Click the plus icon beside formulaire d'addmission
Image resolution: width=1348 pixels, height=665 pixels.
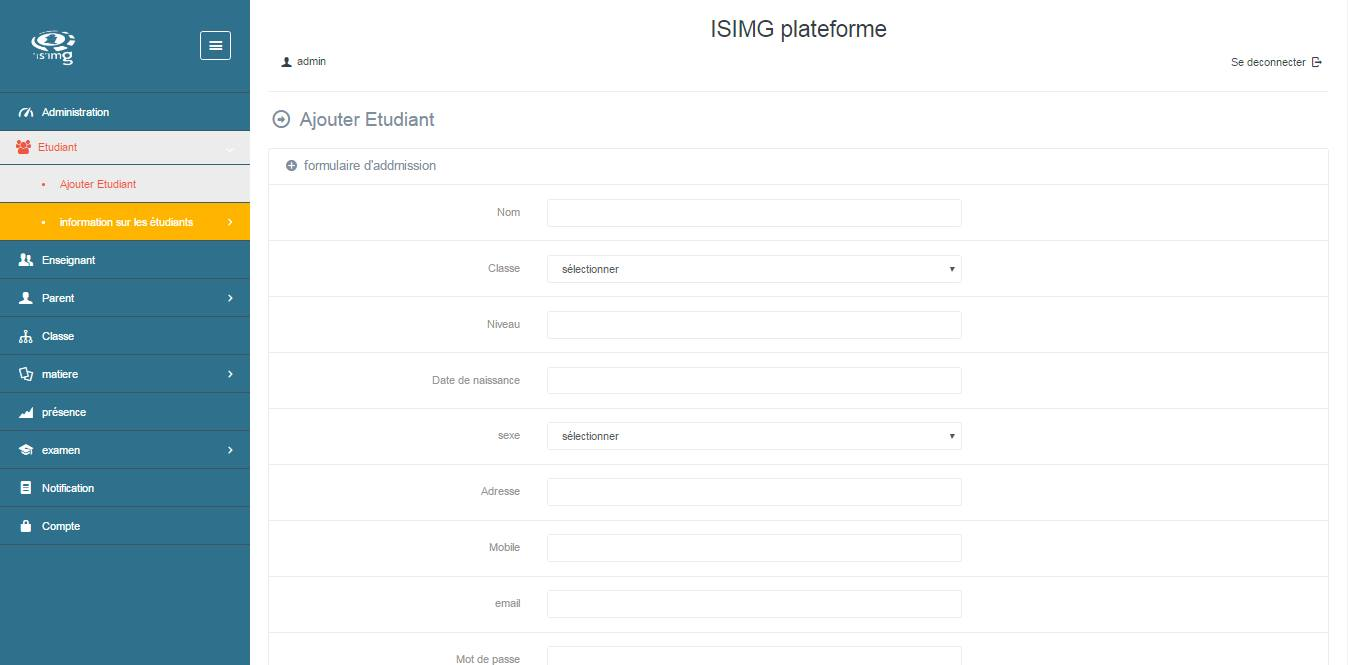click(292, 166)
